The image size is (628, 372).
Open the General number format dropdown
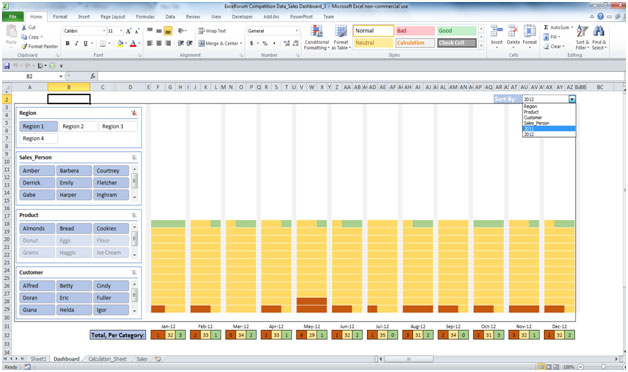(297, 31)
